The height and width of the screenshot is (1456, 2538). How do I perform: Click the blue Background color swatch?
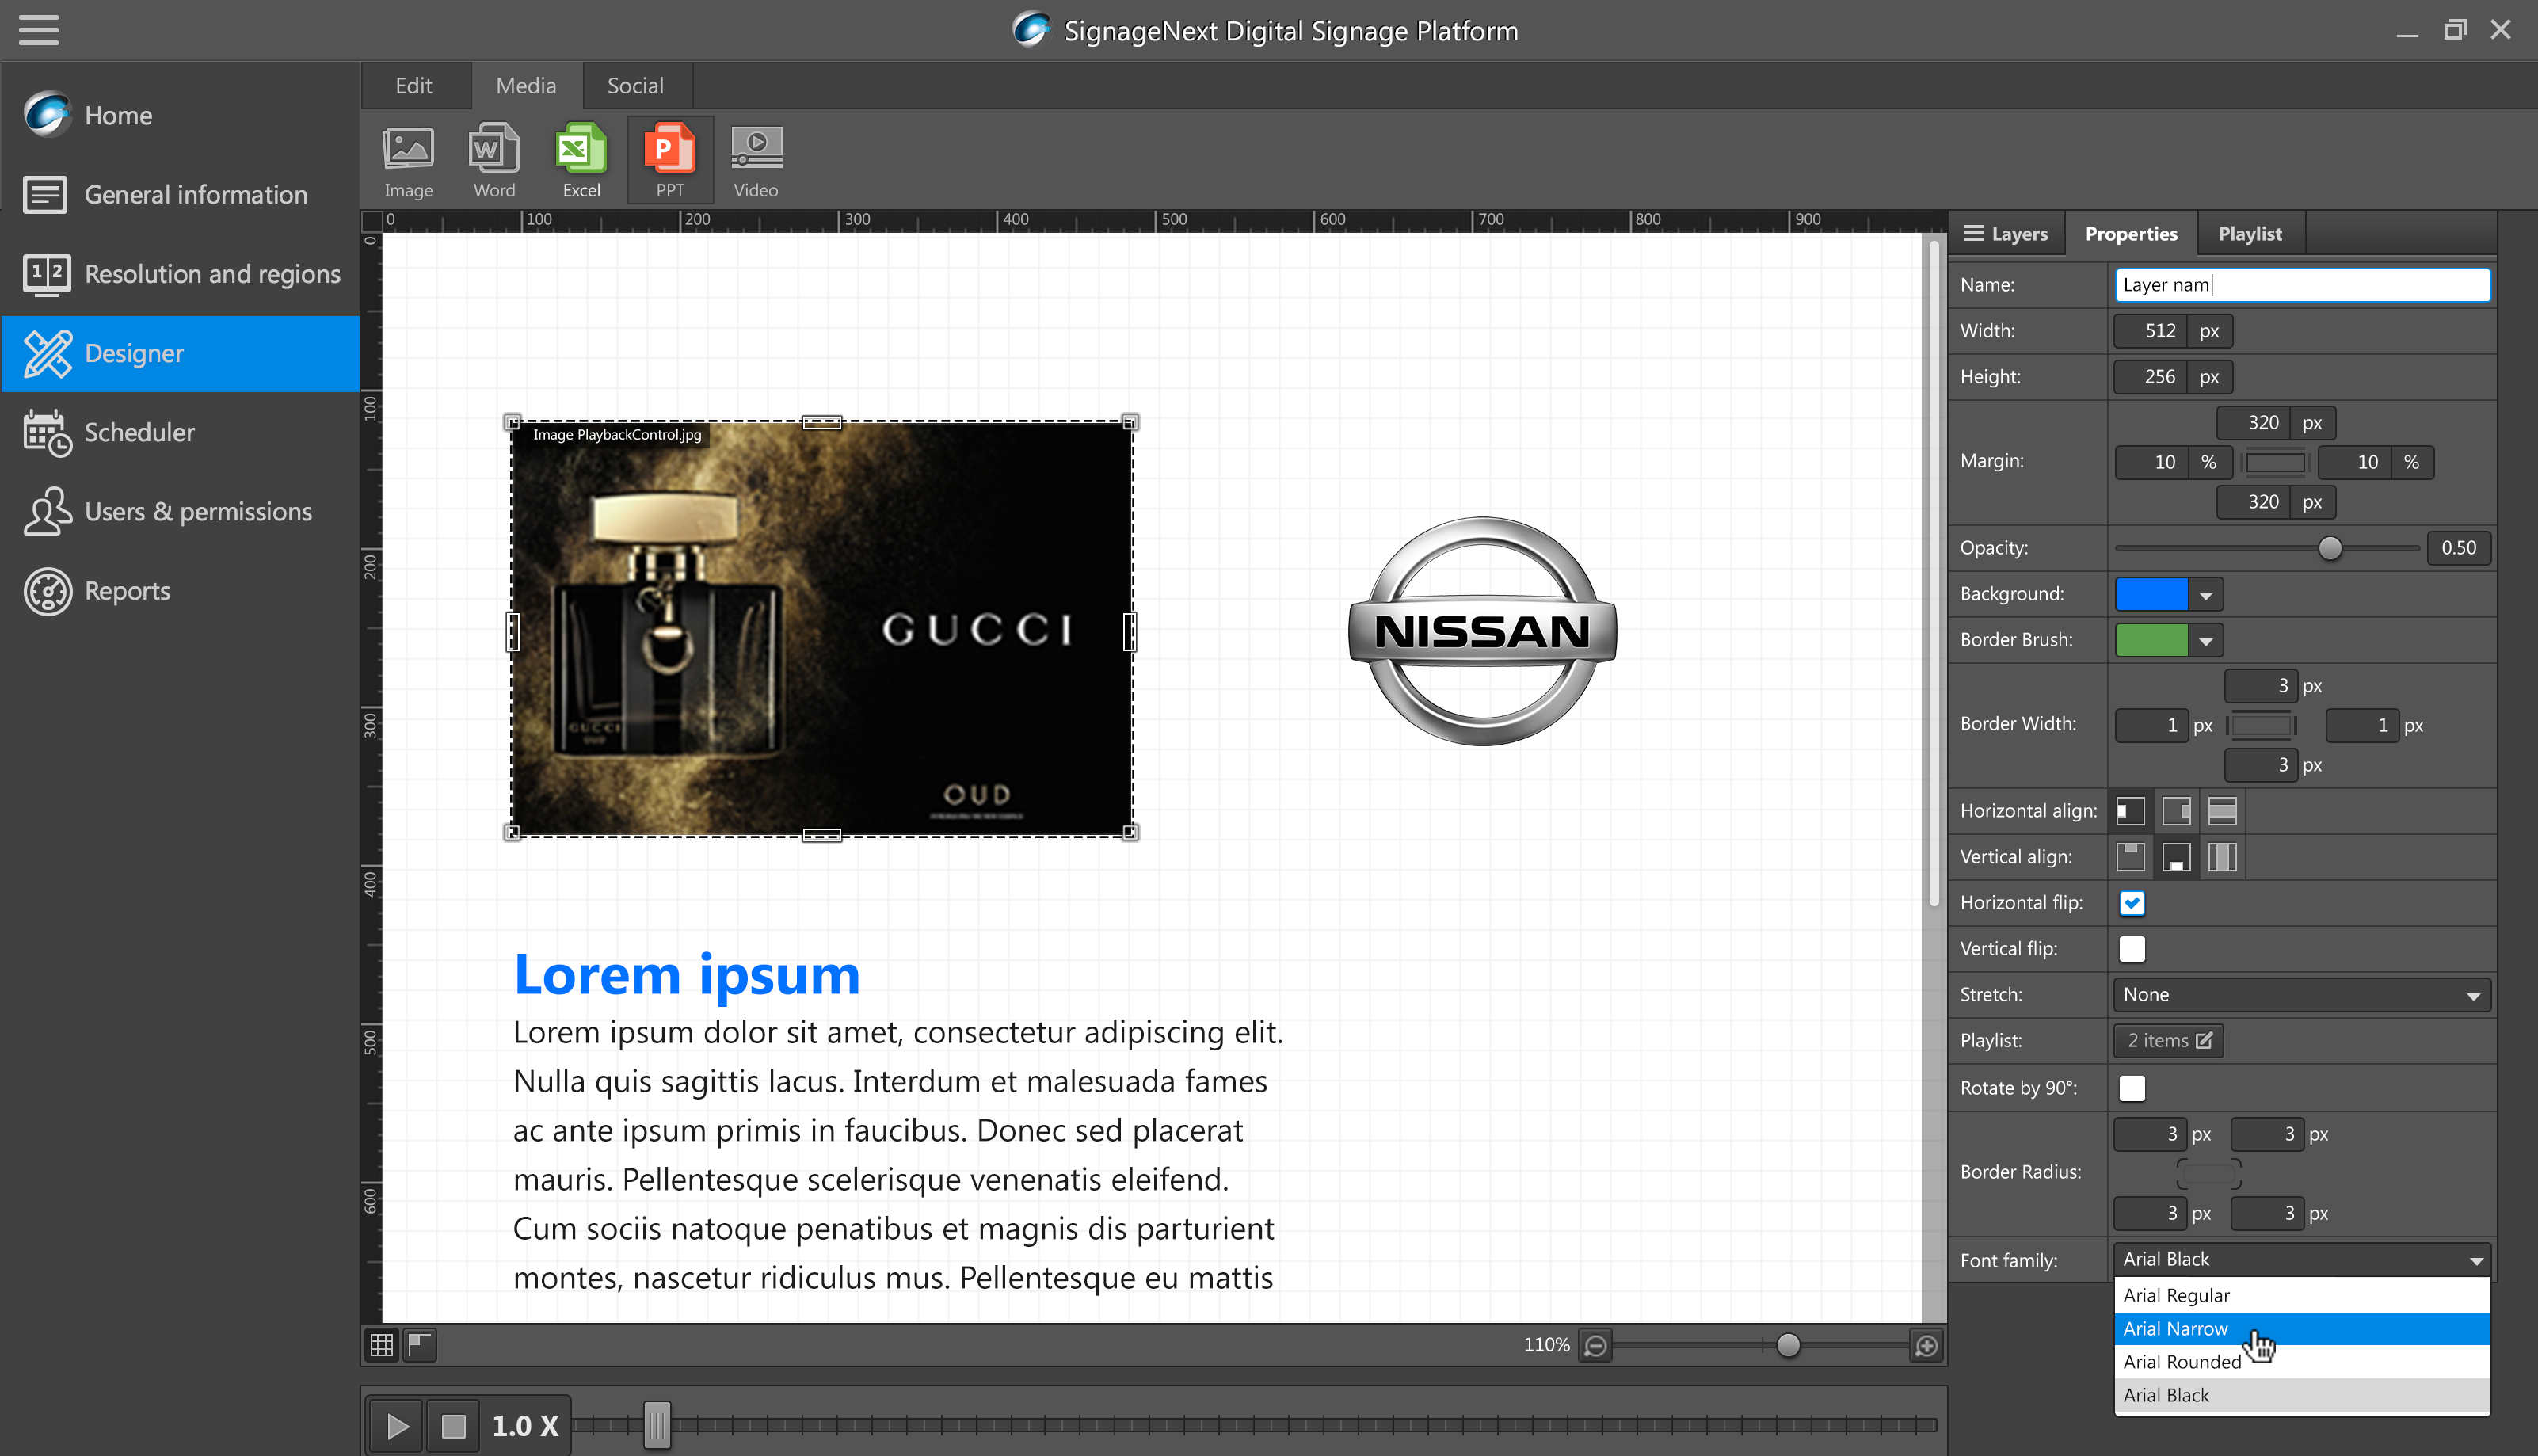coord(2151,595)
